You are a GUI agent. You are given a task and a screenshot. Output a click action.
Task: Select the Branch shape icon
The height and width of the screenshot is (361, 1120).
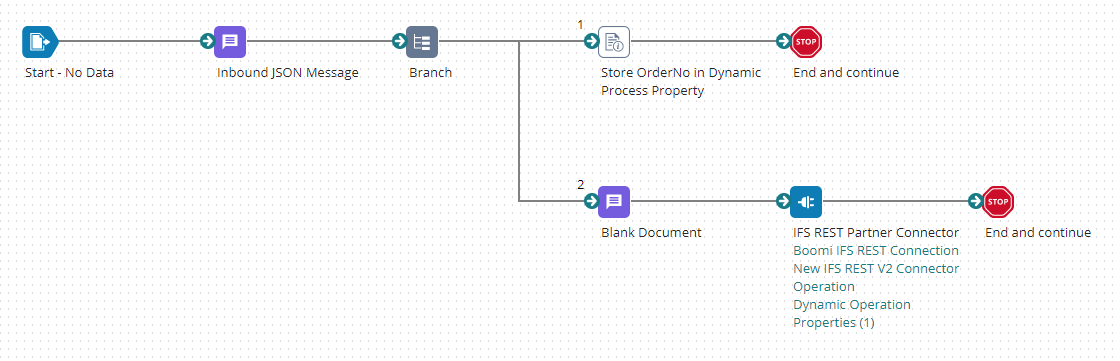click(422, 41)
